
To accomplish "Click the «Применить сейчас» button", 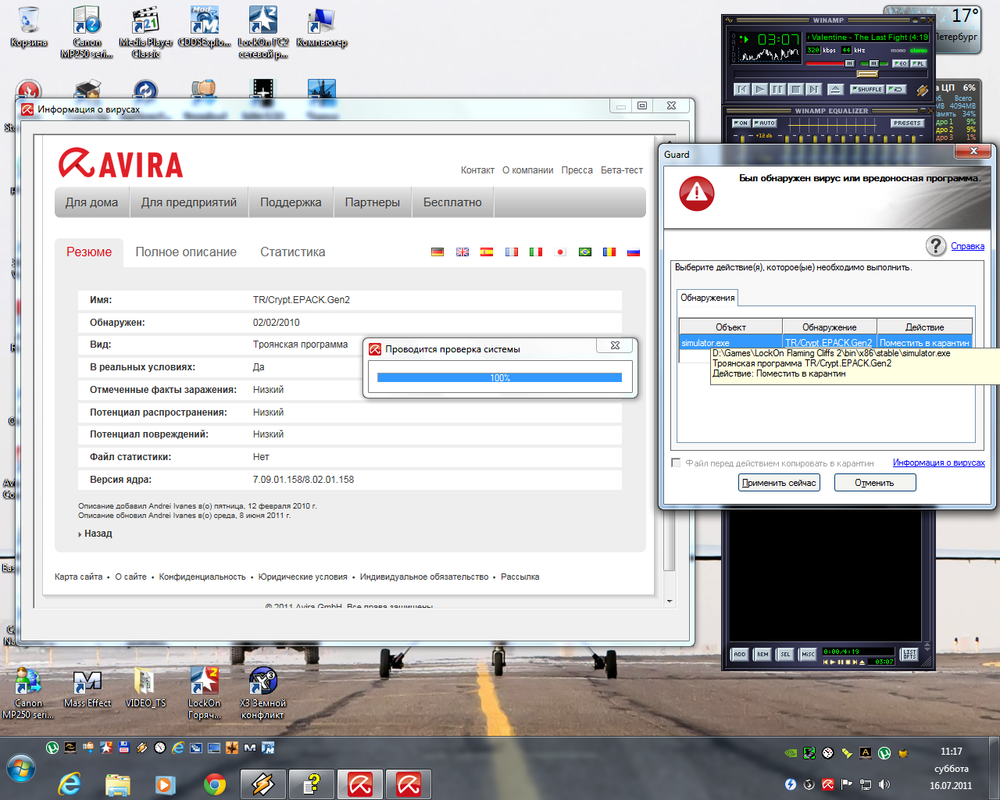I will 779,483.
